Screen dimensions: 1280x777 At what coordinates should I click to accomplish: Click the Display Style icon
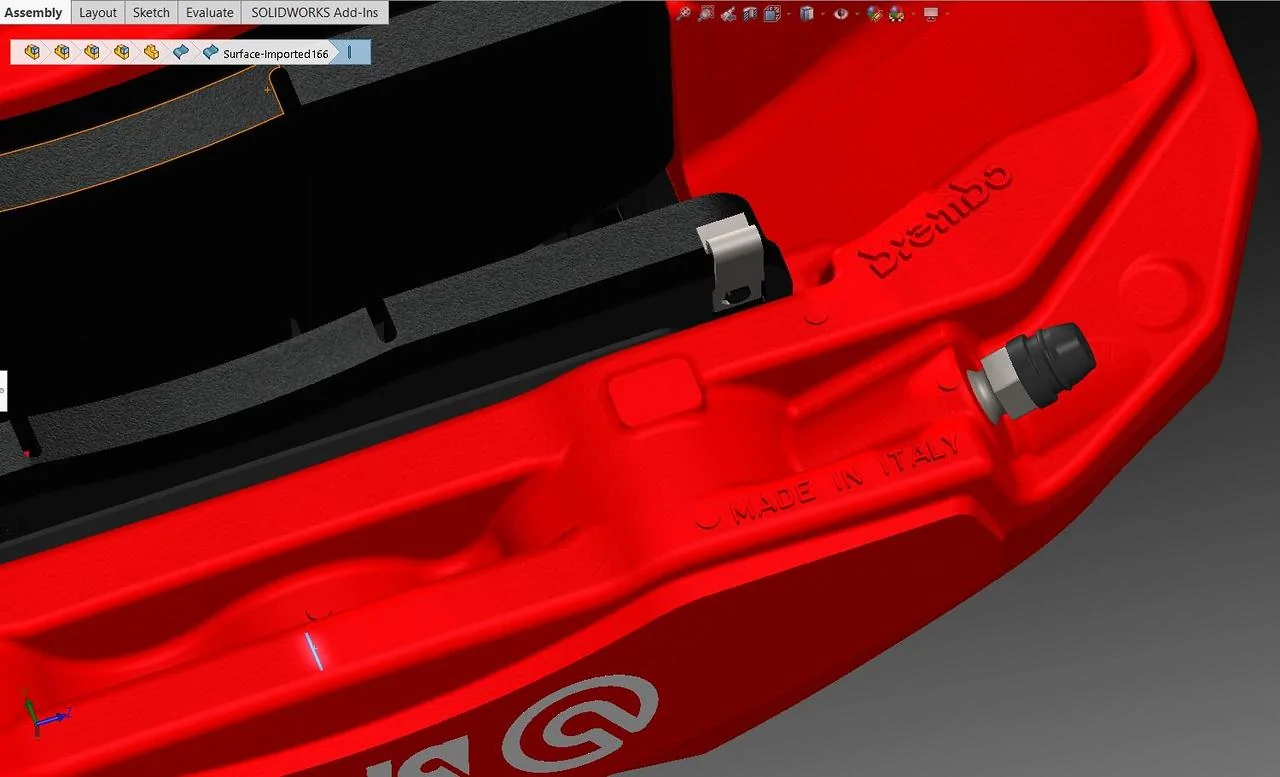pos(806,14)
